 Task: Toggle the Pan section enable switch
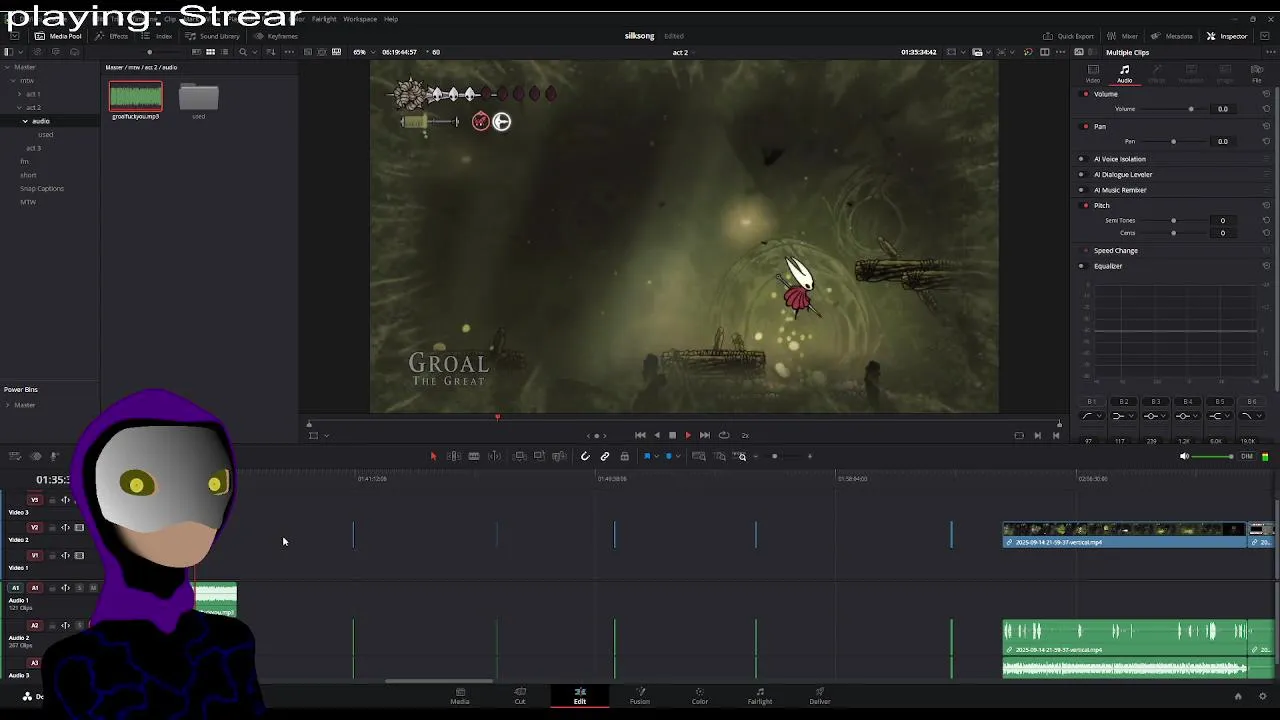[x=1086, y=127]
